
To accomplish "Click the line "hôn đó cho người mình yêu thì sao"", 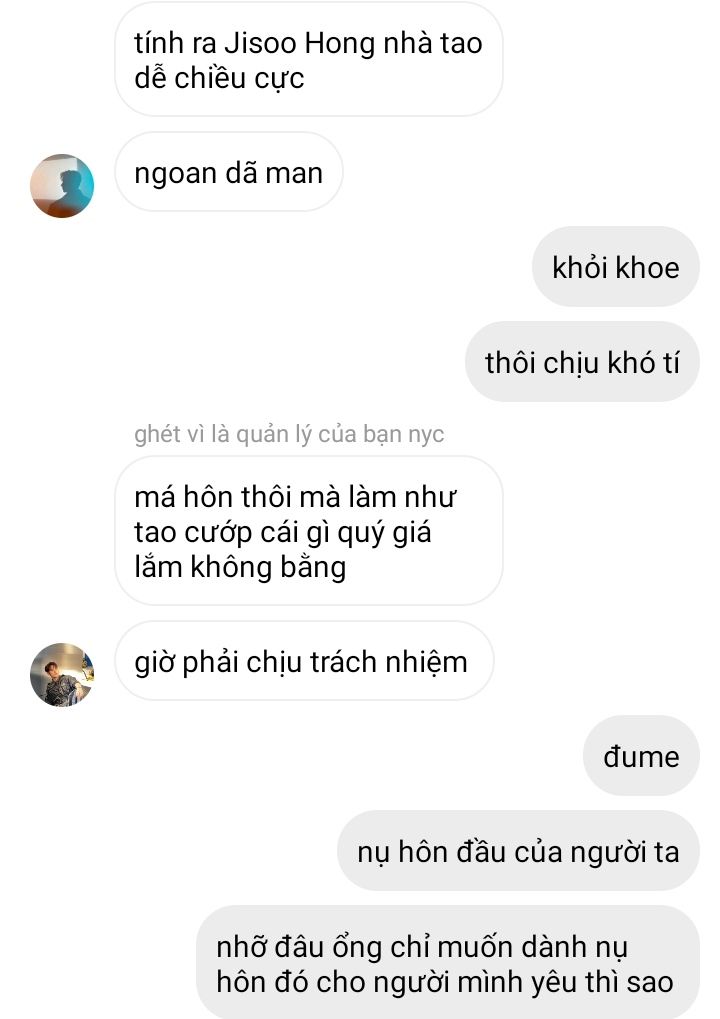I will 444,981.
